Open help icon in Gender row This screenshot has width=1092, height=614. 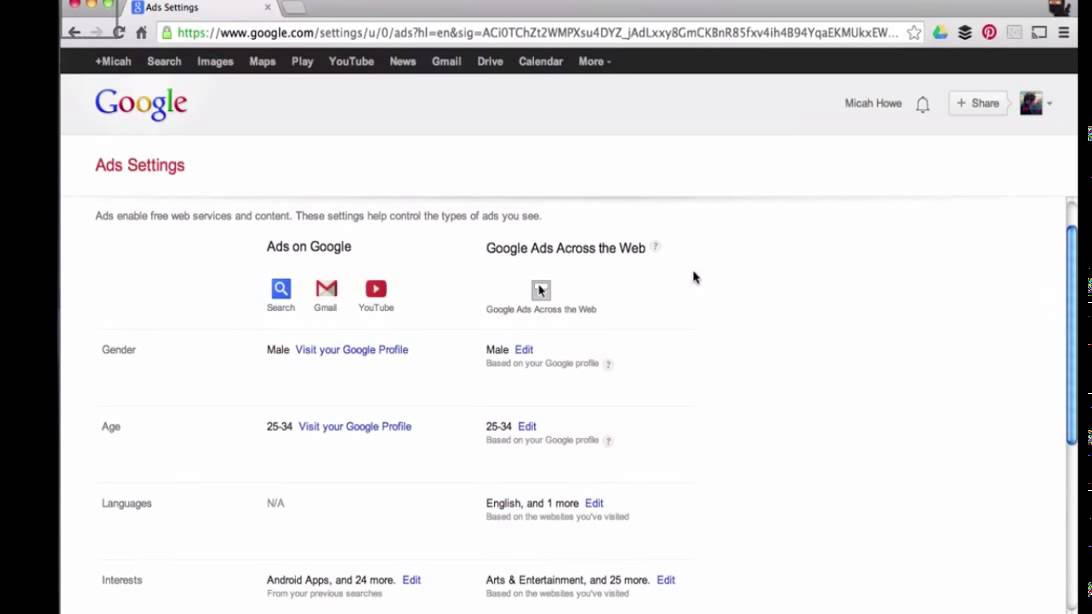click(608, 364)
